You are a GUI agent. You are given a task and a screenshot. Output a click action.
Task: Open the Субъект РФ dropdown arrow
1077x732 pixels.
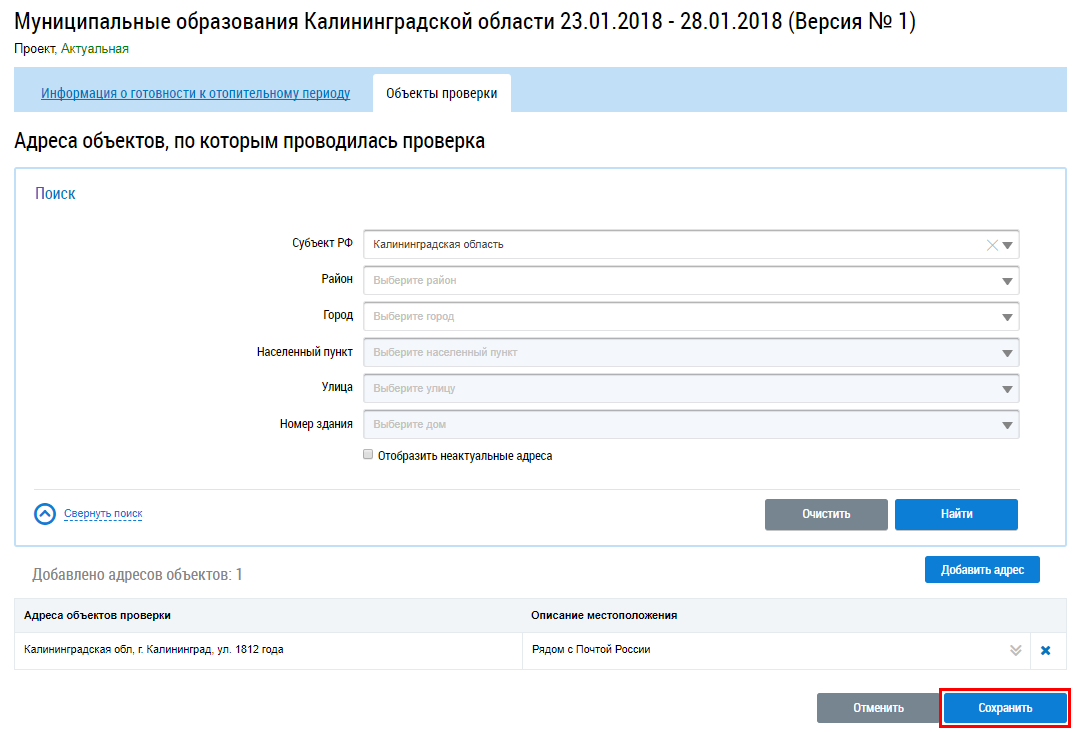1007,245
